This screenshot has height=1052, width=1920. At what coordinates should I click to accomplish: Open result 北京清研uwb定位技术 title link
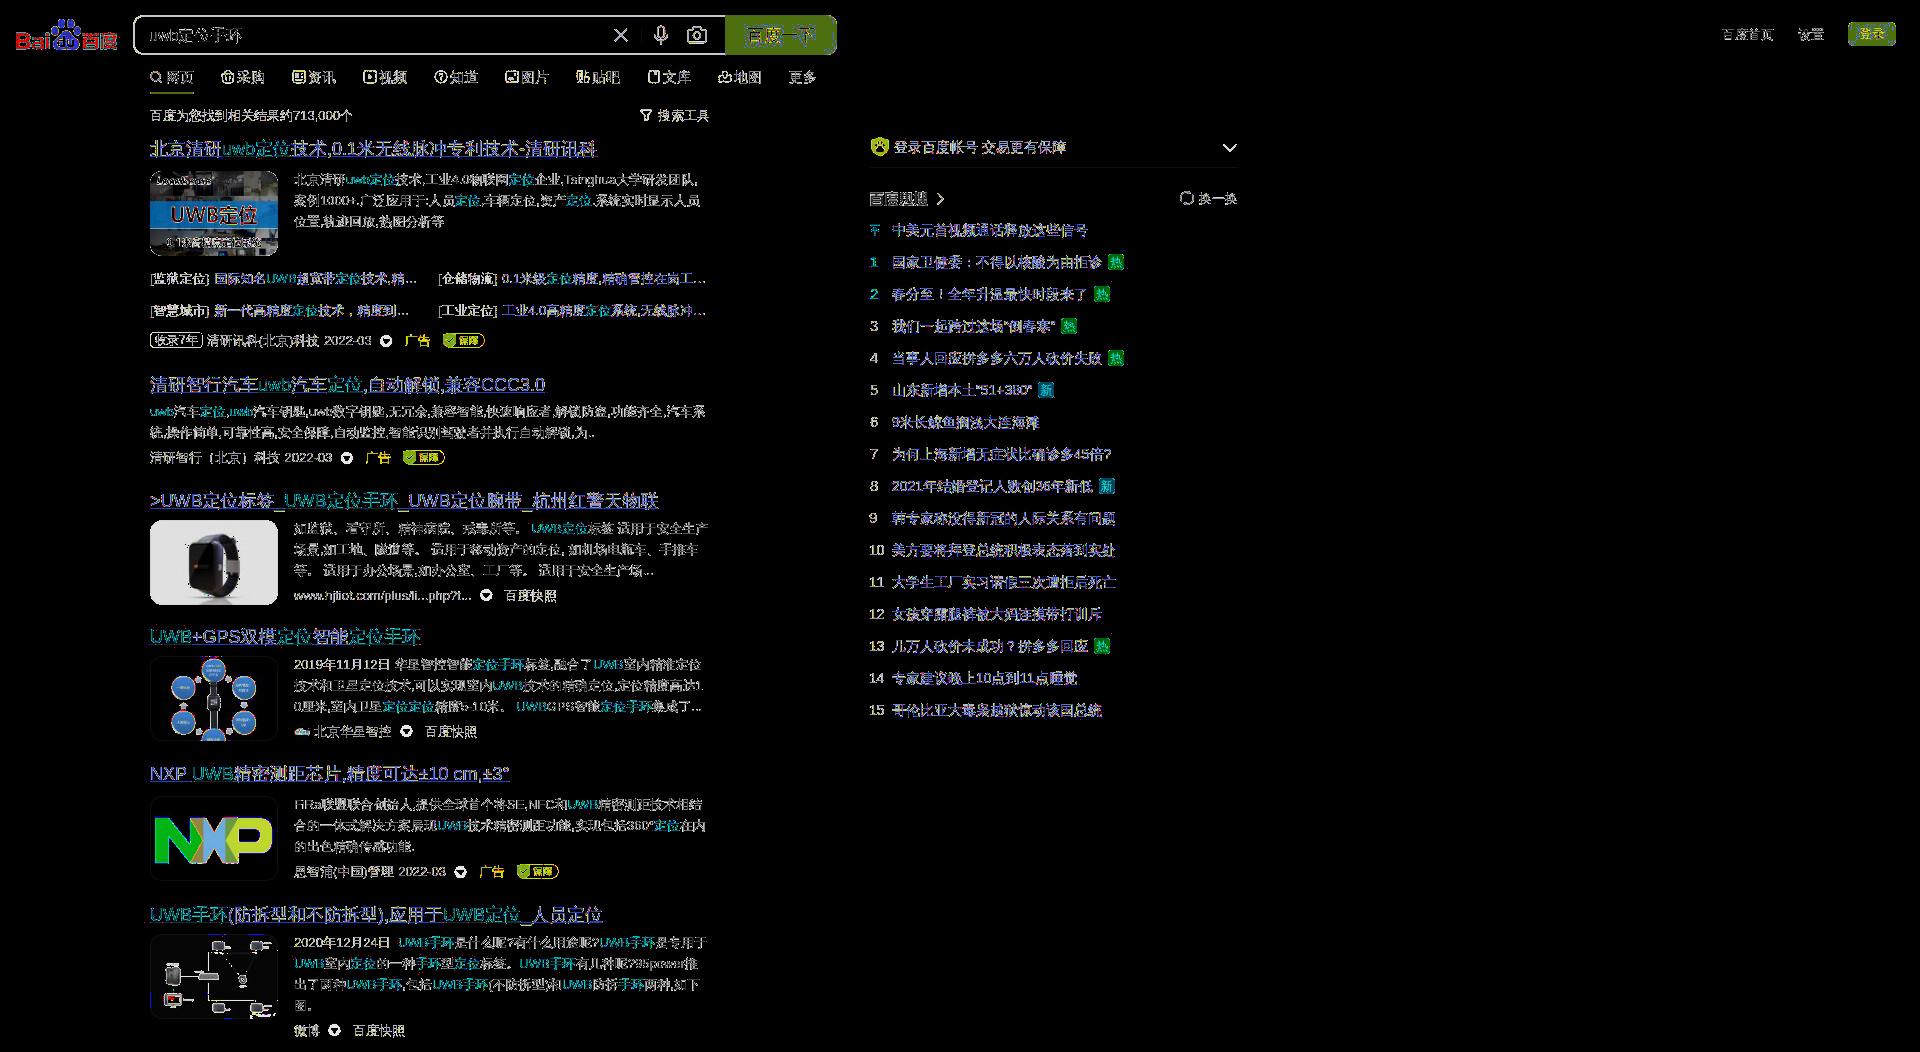[373, 149]
